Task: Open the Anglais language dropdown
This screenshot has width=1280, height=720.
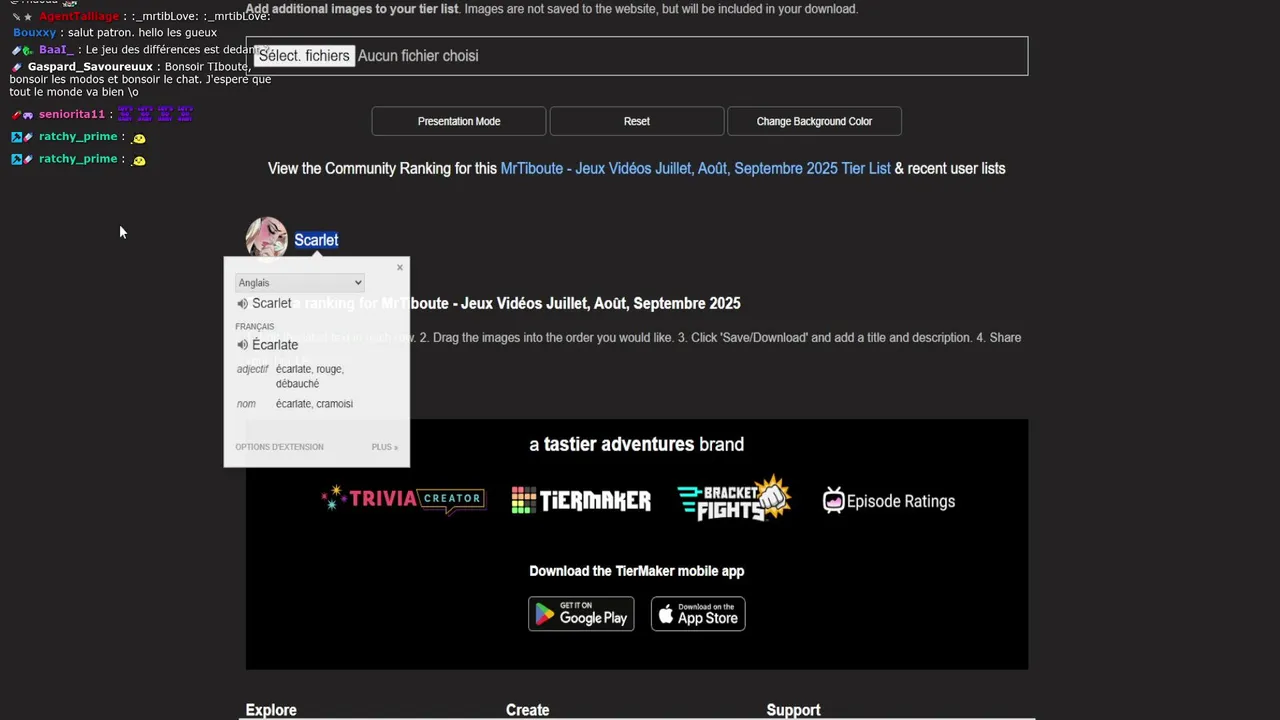Action: coord(299,283)
